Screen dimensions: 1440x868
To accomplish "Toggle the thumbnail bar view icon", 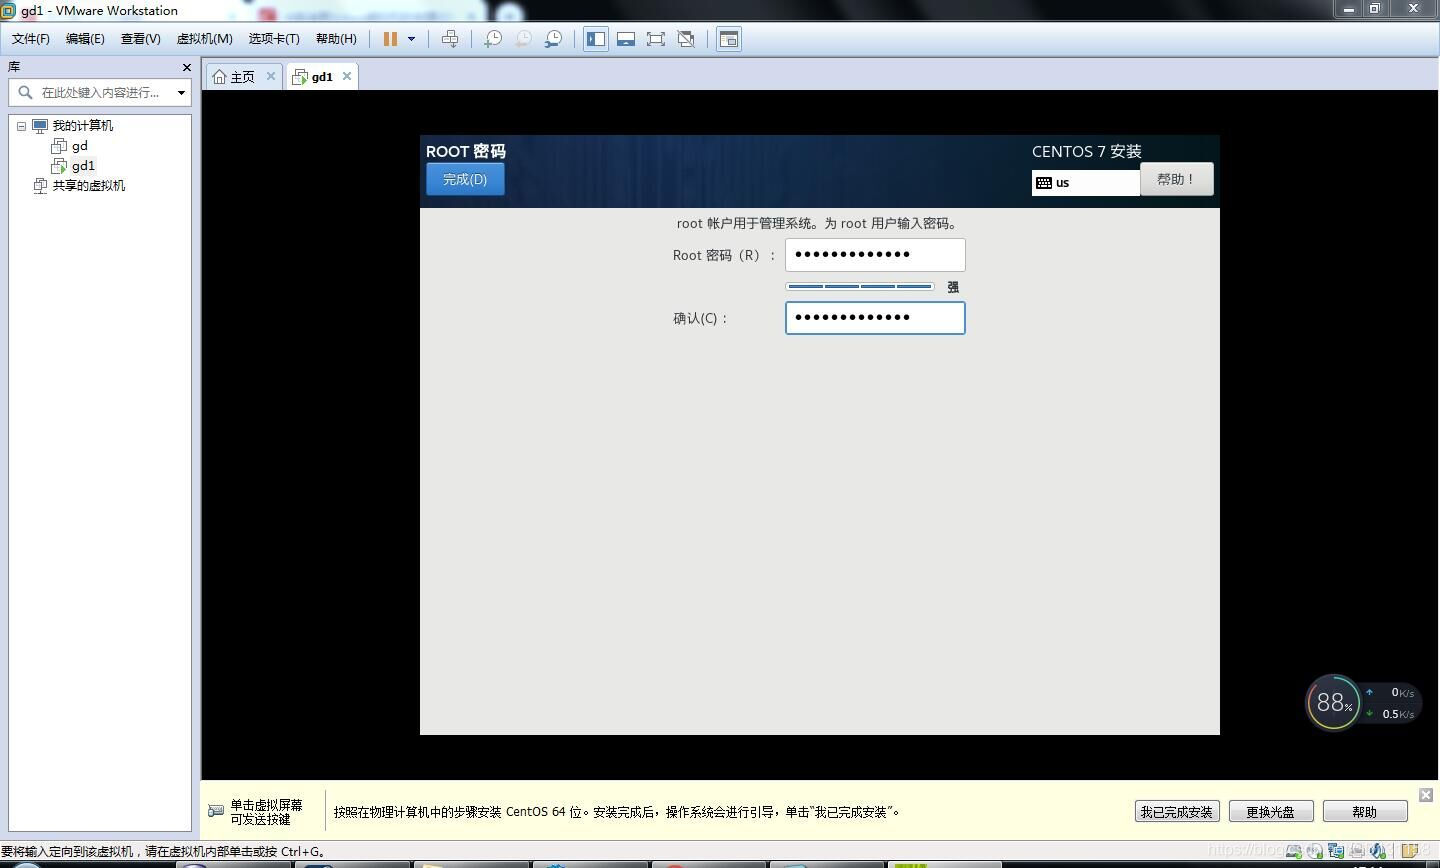I will pos(626,39).
